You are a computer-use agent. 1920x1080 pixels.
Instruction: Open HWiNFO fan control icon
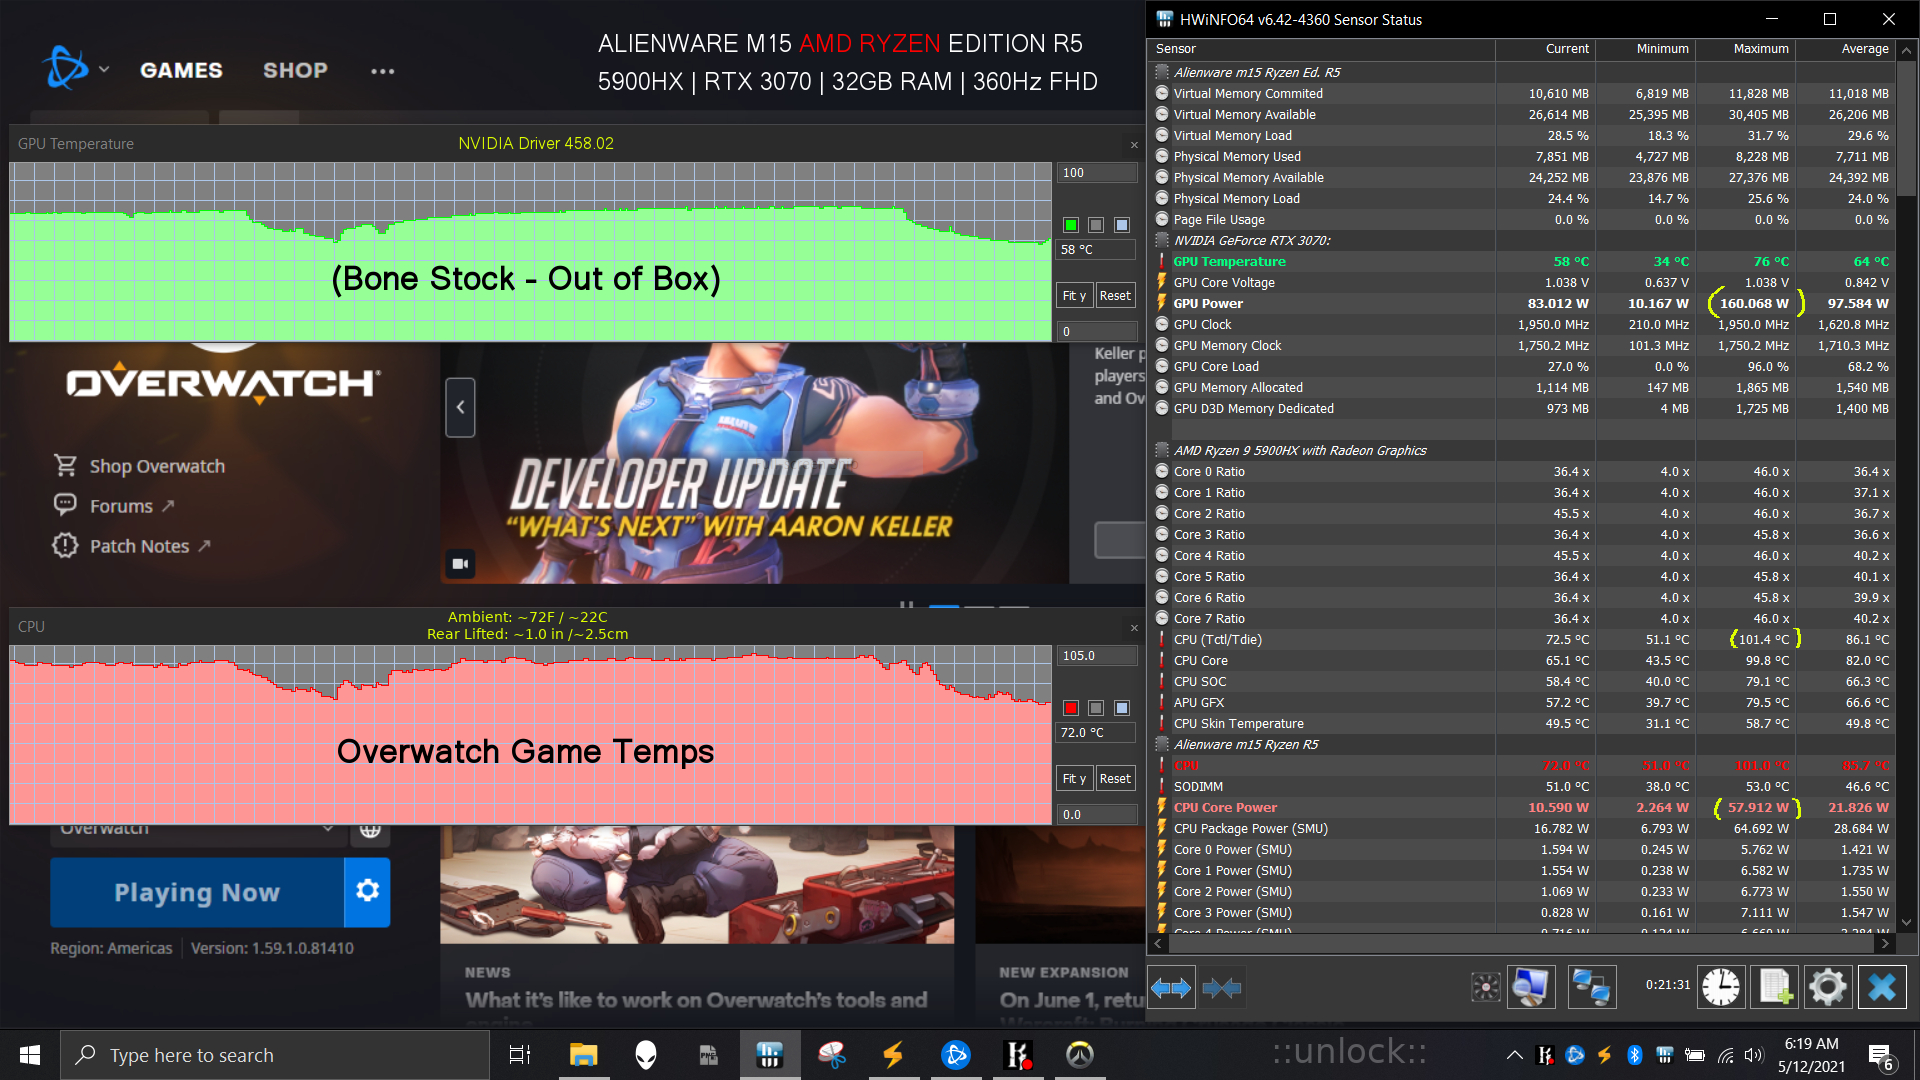click(1486, 988)
